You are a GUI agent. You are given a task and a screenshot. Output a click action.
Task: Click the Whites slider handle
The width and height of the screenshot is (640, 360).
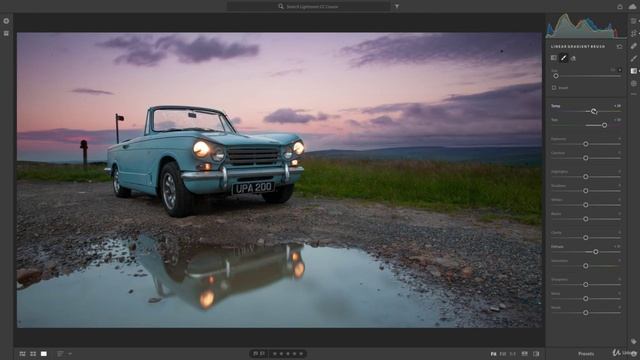(x=586, y=205)
